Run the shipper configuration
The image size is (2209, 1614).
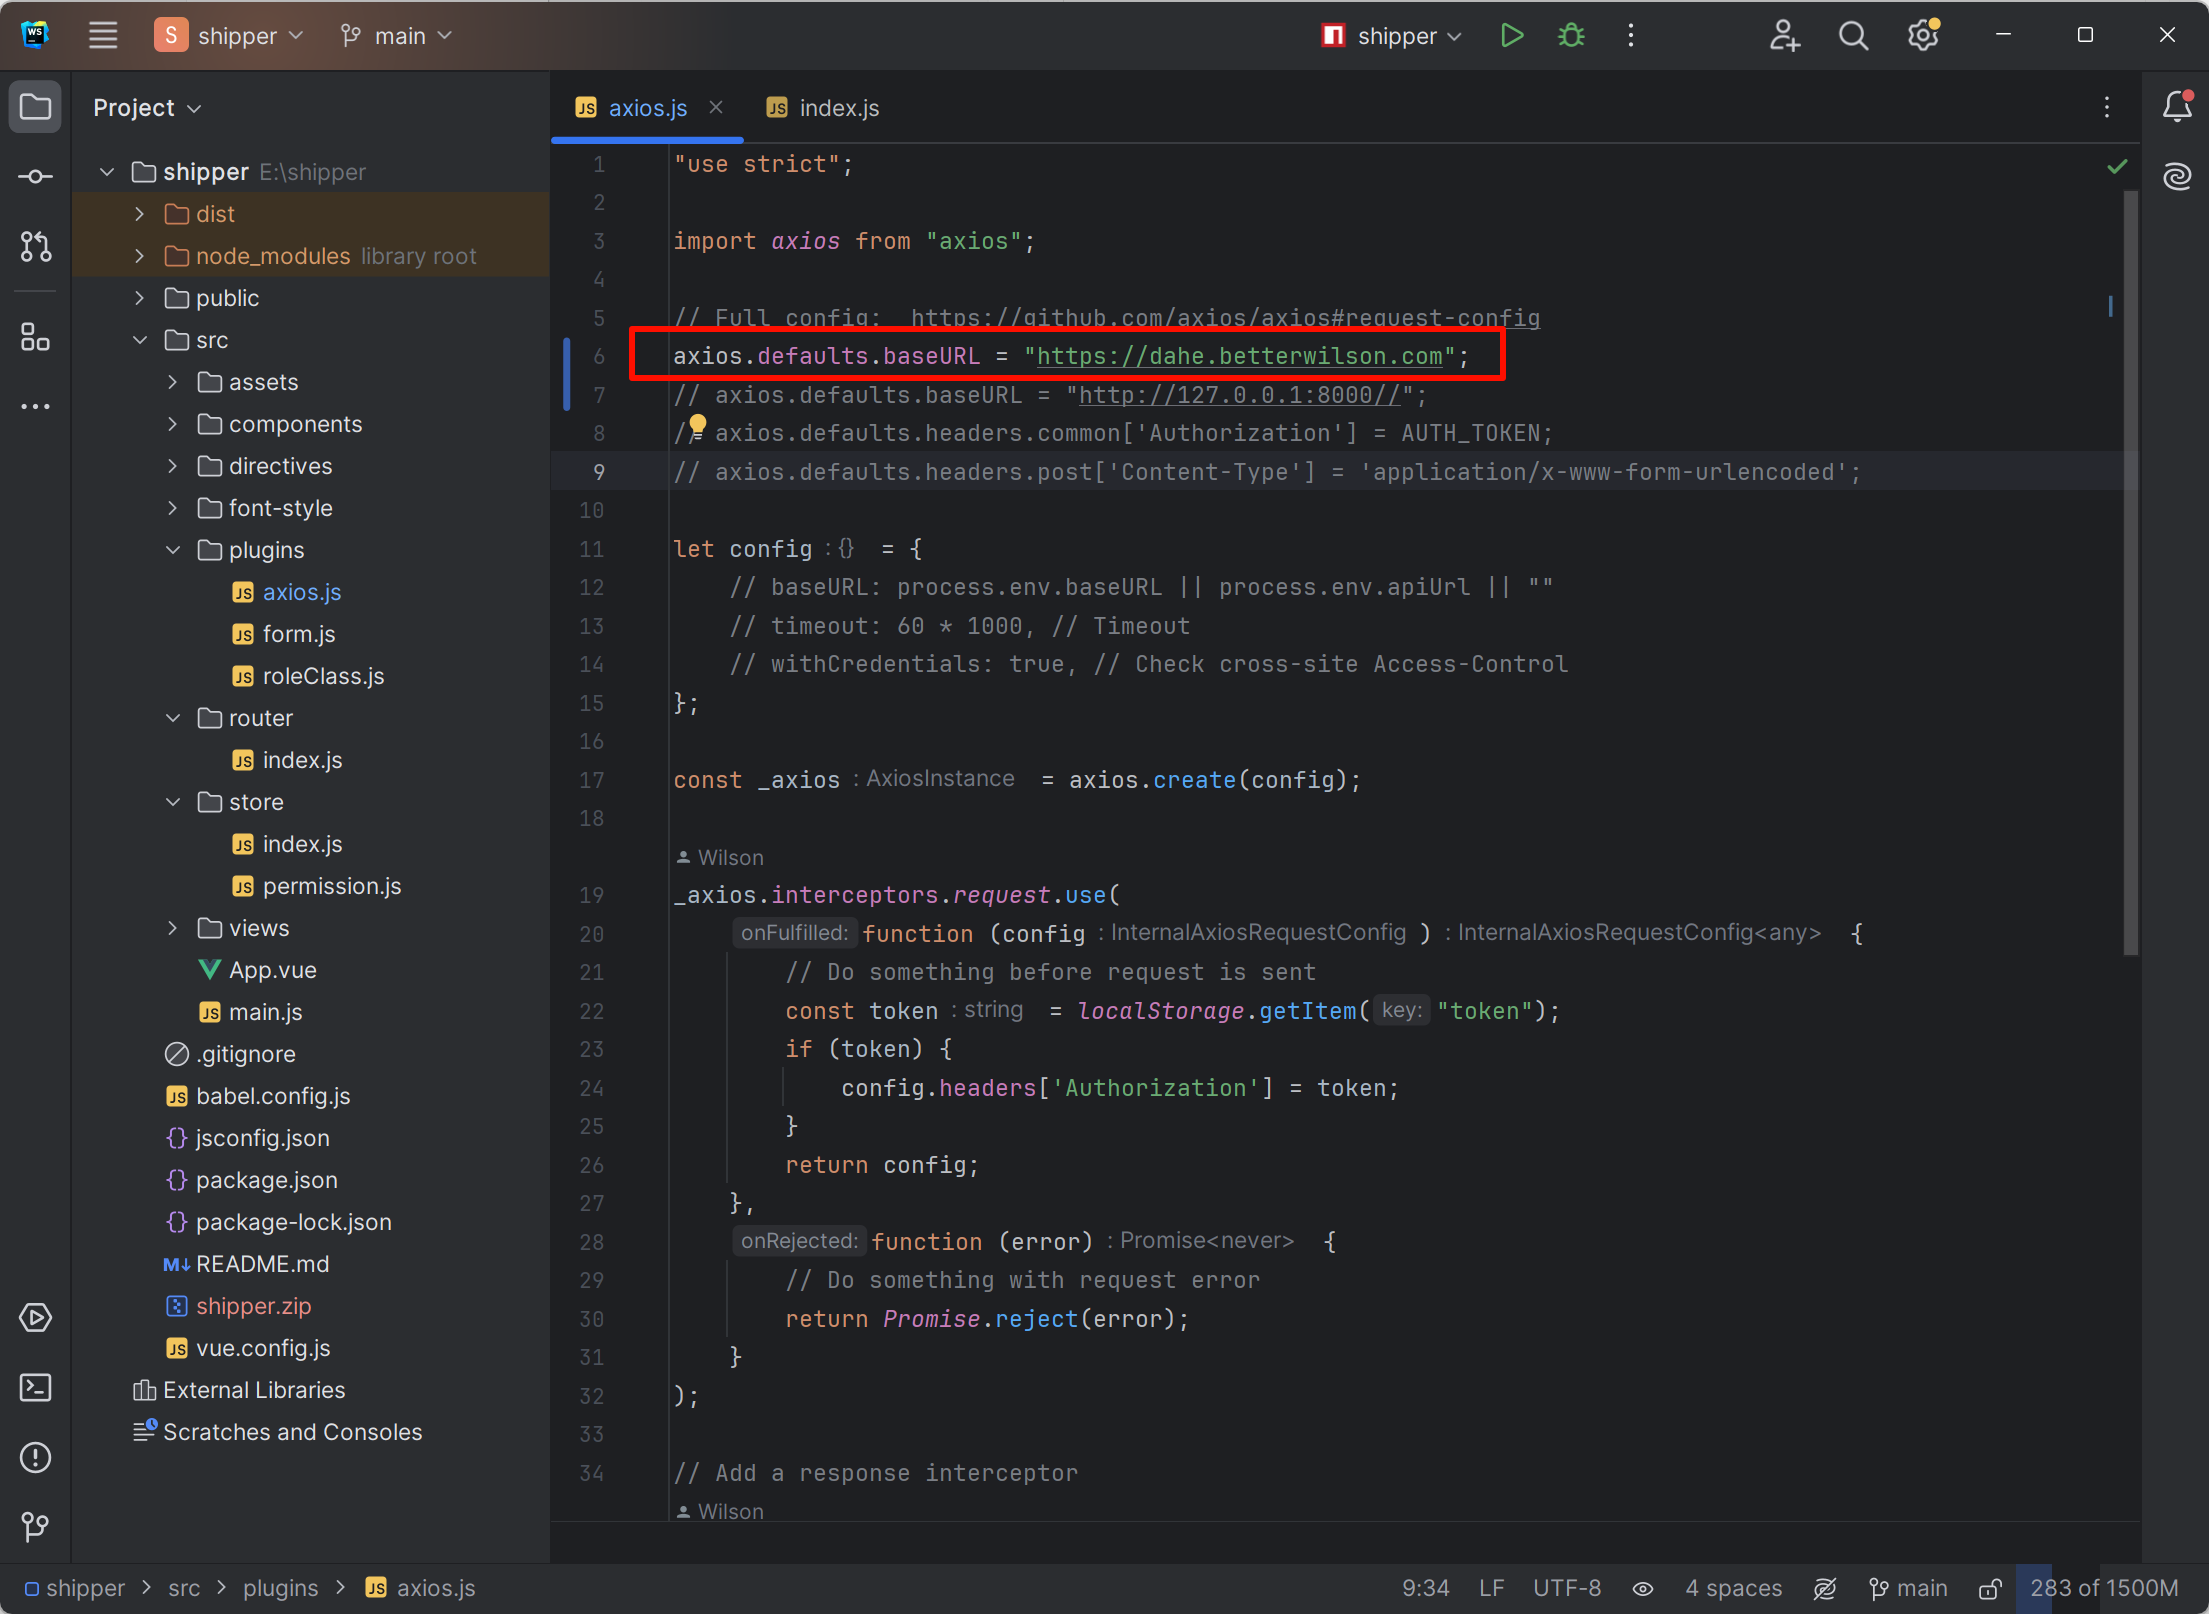1512,36
